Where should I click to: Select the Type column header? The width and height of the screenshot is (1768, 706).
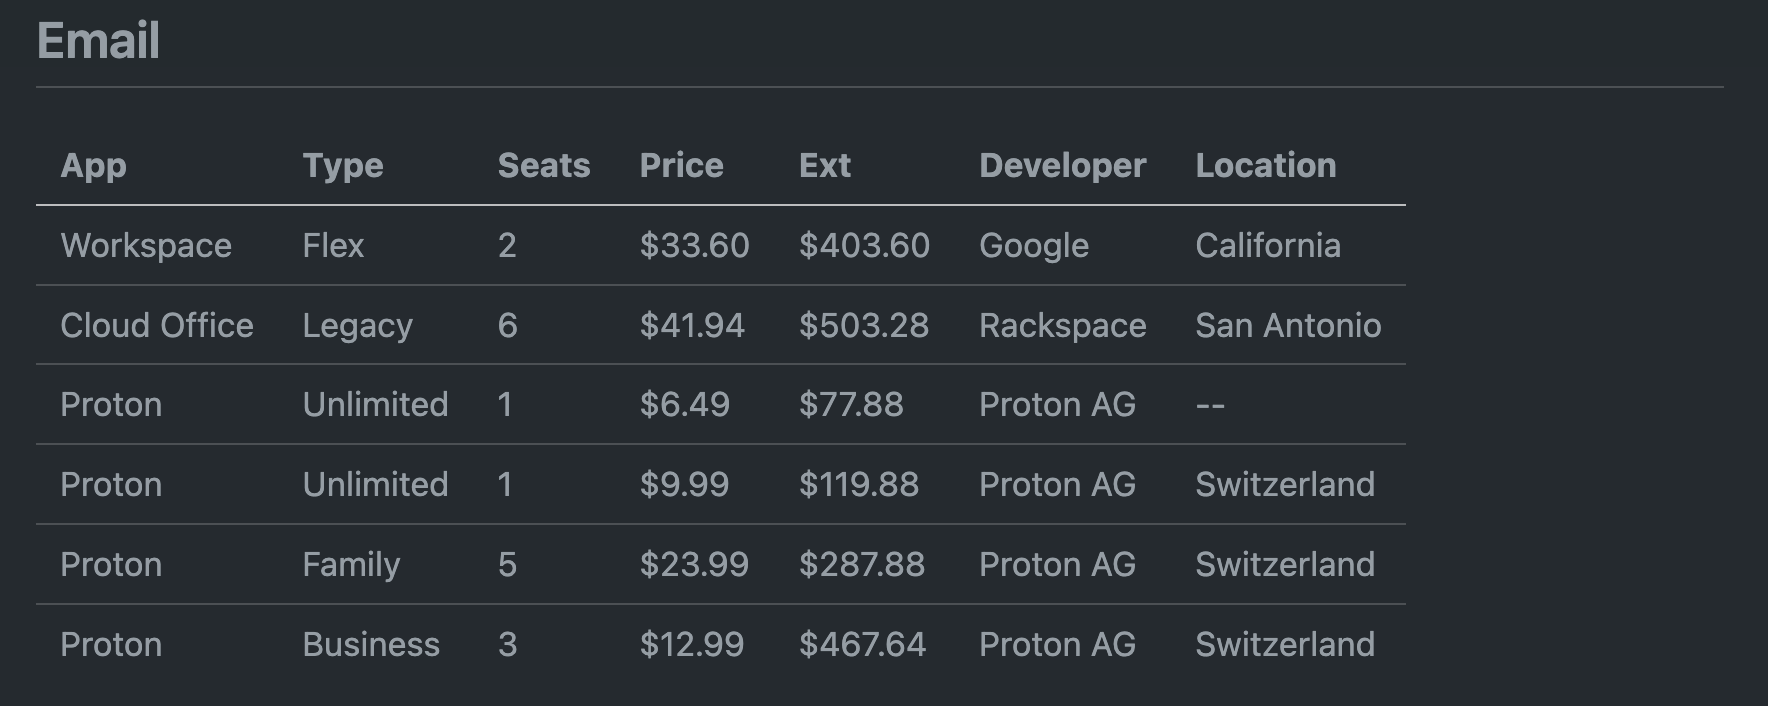pyautogui.click(x=343, y=165)
